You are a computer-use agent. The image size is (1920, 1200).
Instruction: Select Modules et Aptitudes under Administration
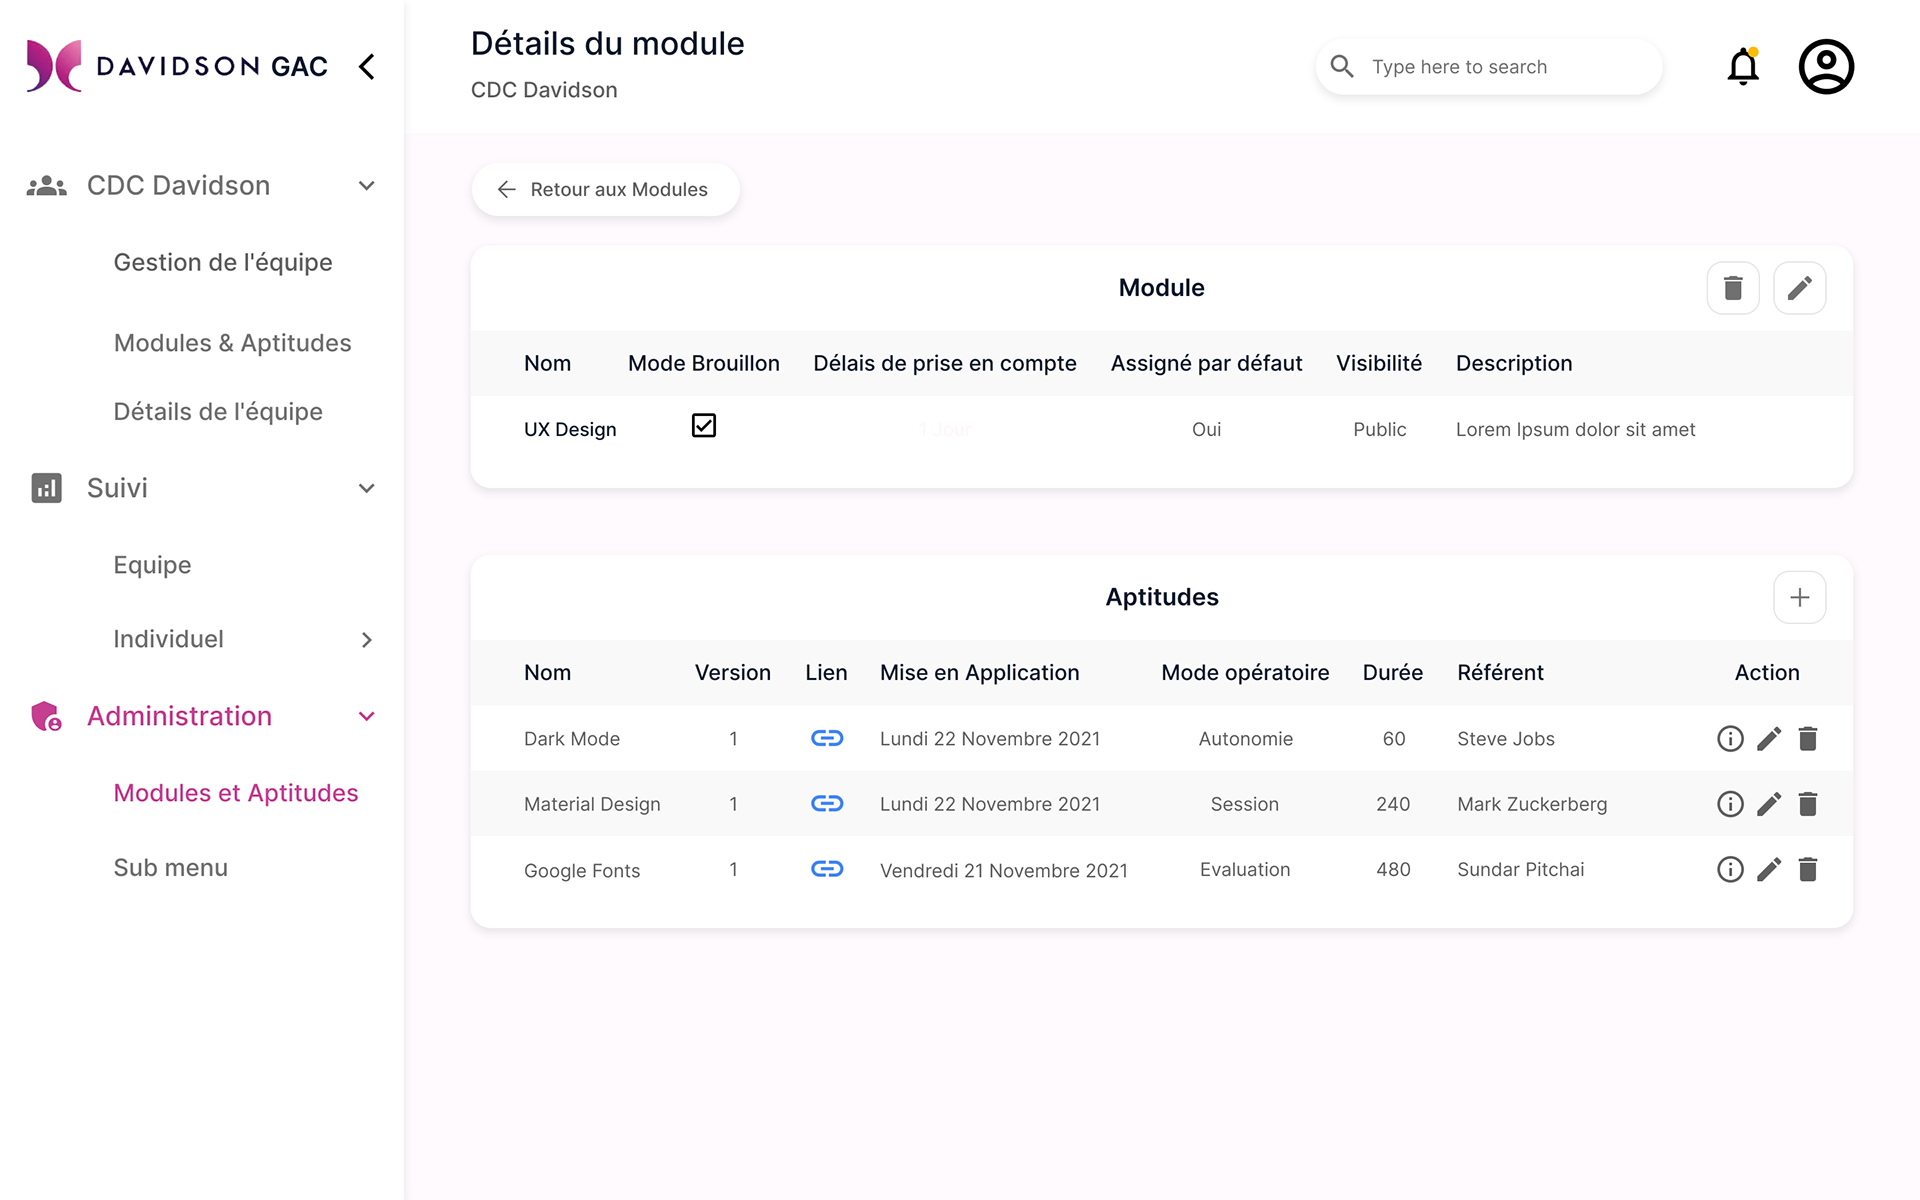pyautogui.click(x=235, y=793)
